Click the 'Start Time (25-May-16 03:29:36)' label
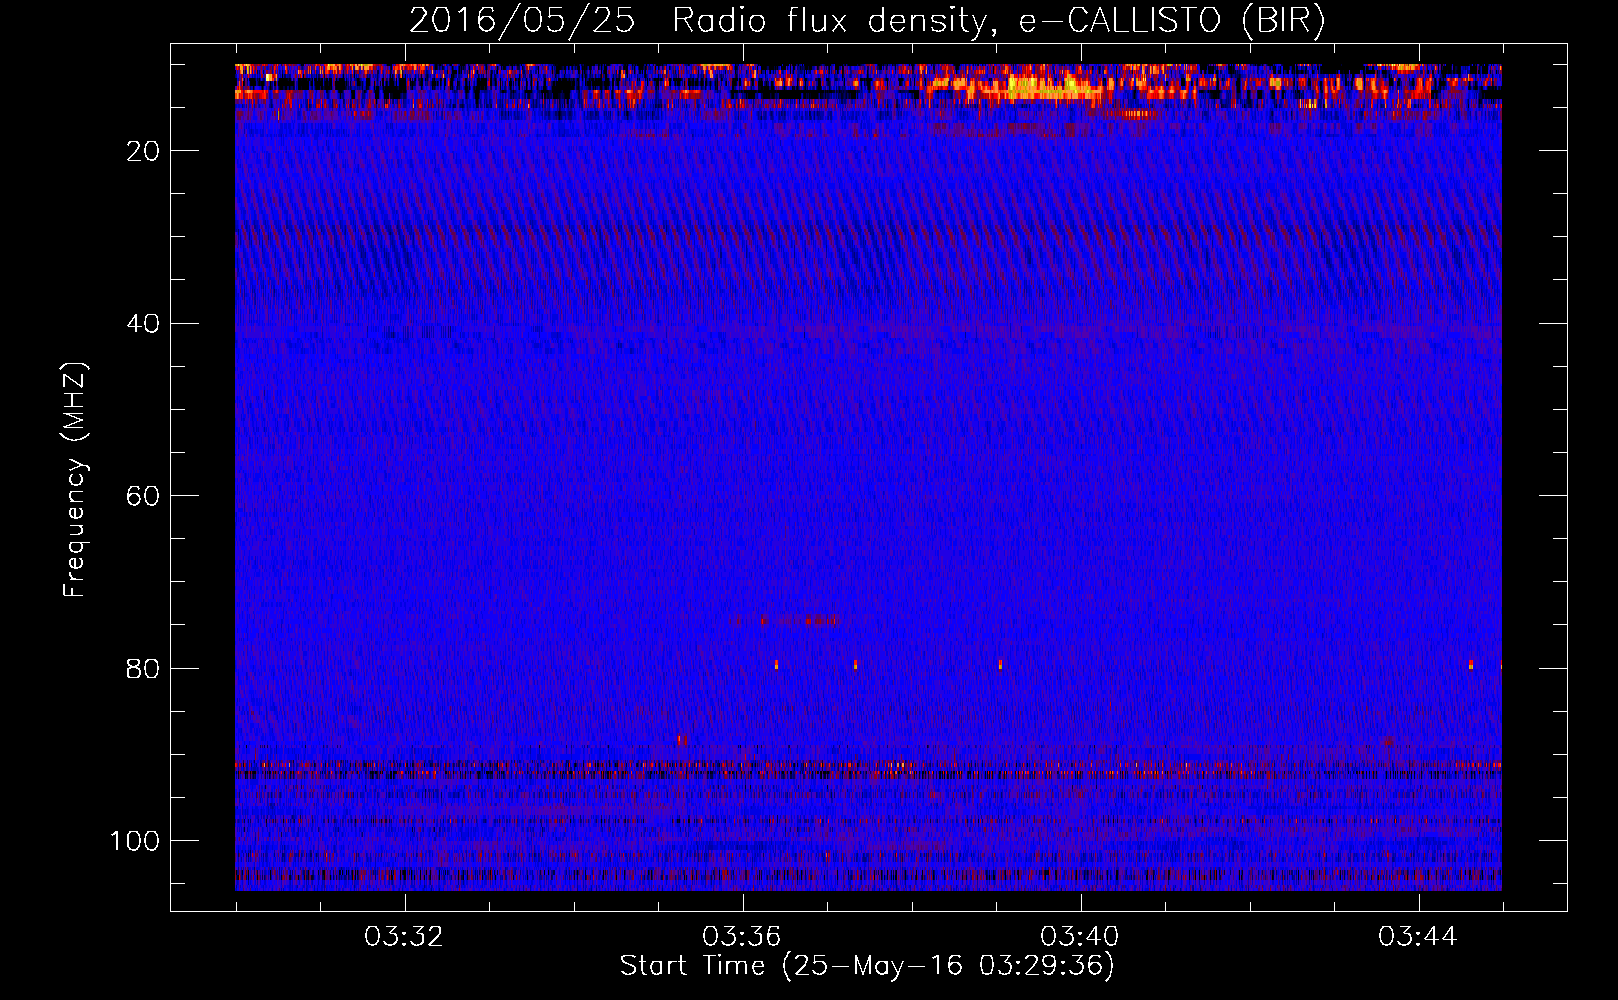1618x1000 pixels. coord(867,966)
